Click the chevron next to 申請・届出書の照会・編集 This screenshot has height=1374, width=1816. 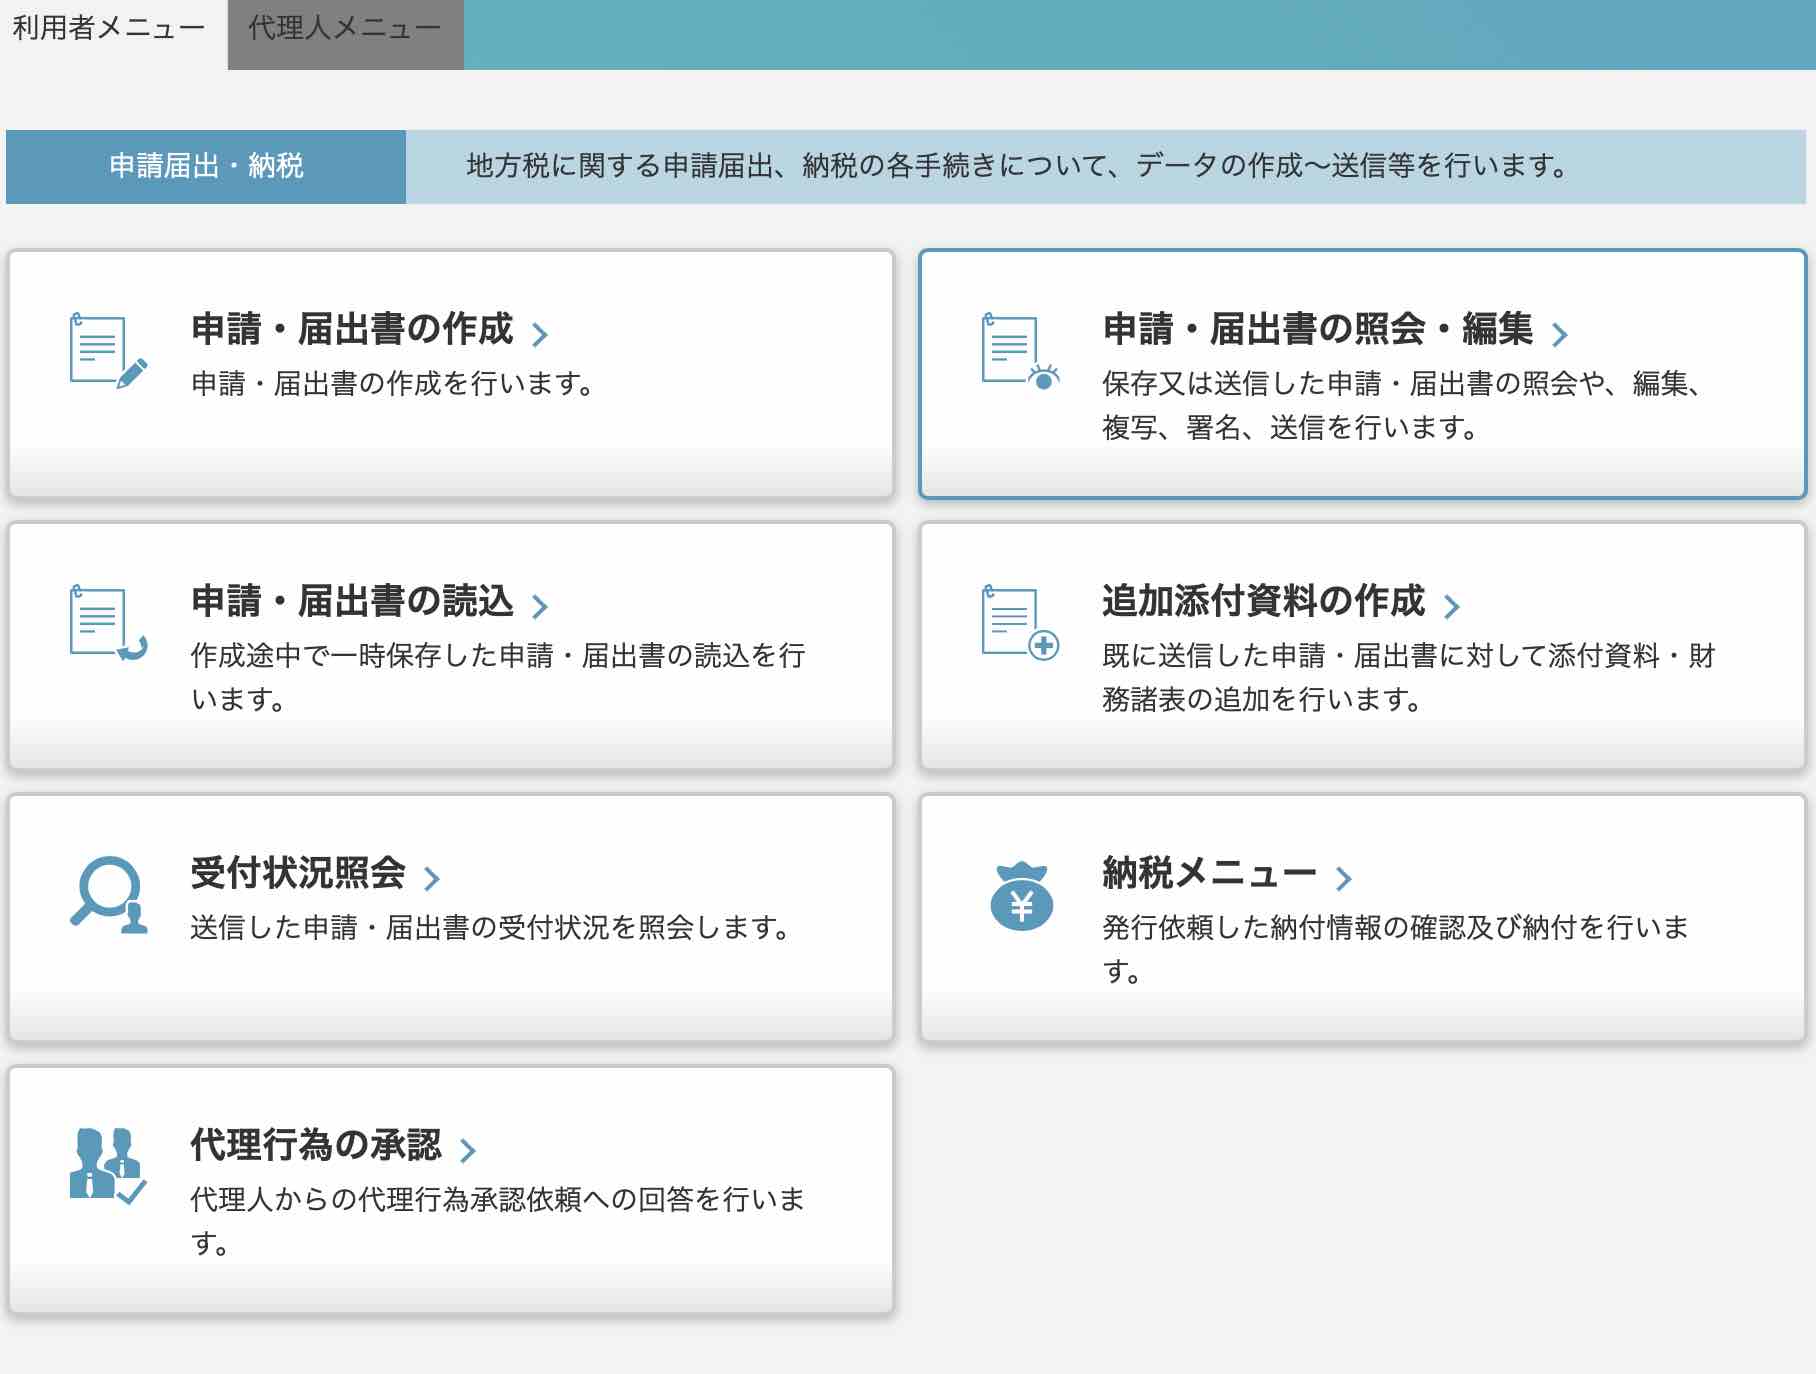pos(1559,334)
